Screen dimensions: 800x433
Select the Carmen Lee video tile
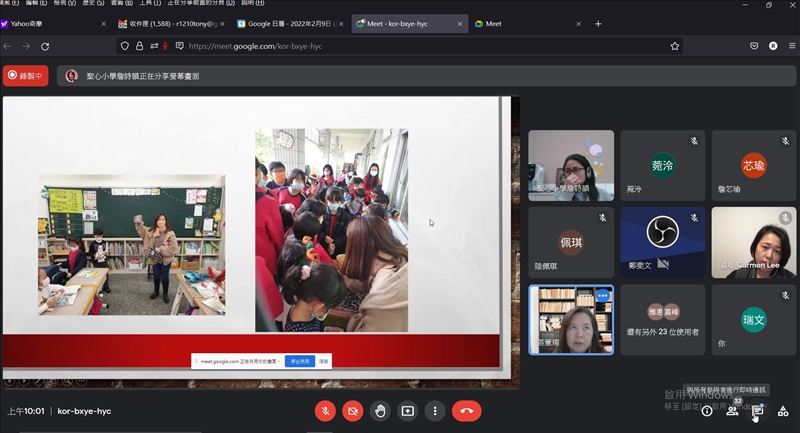(x=753, y=242)
